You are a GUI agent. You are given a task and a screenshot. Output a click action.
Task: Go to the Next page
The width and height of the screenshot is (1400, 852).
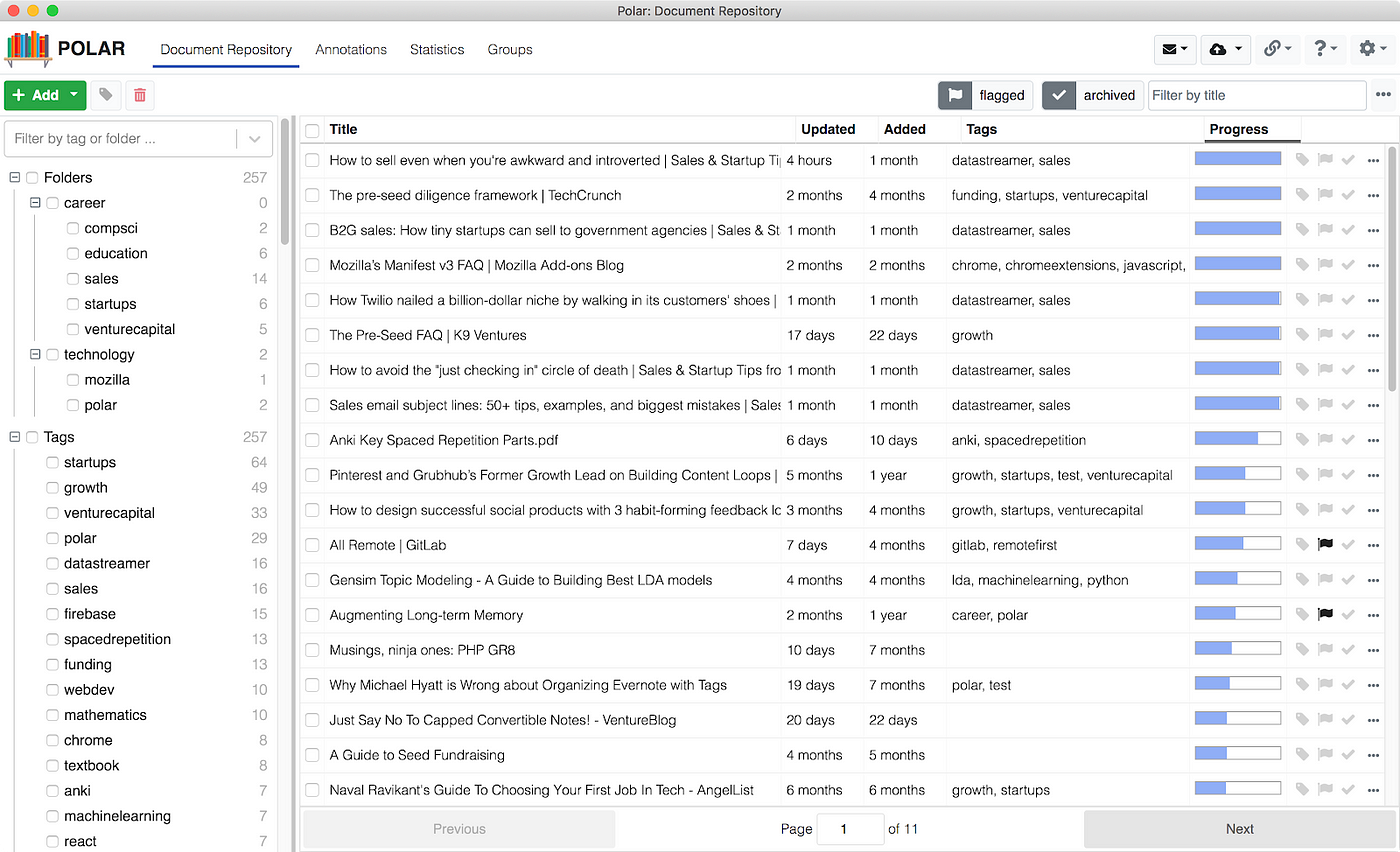(1239, 829)
